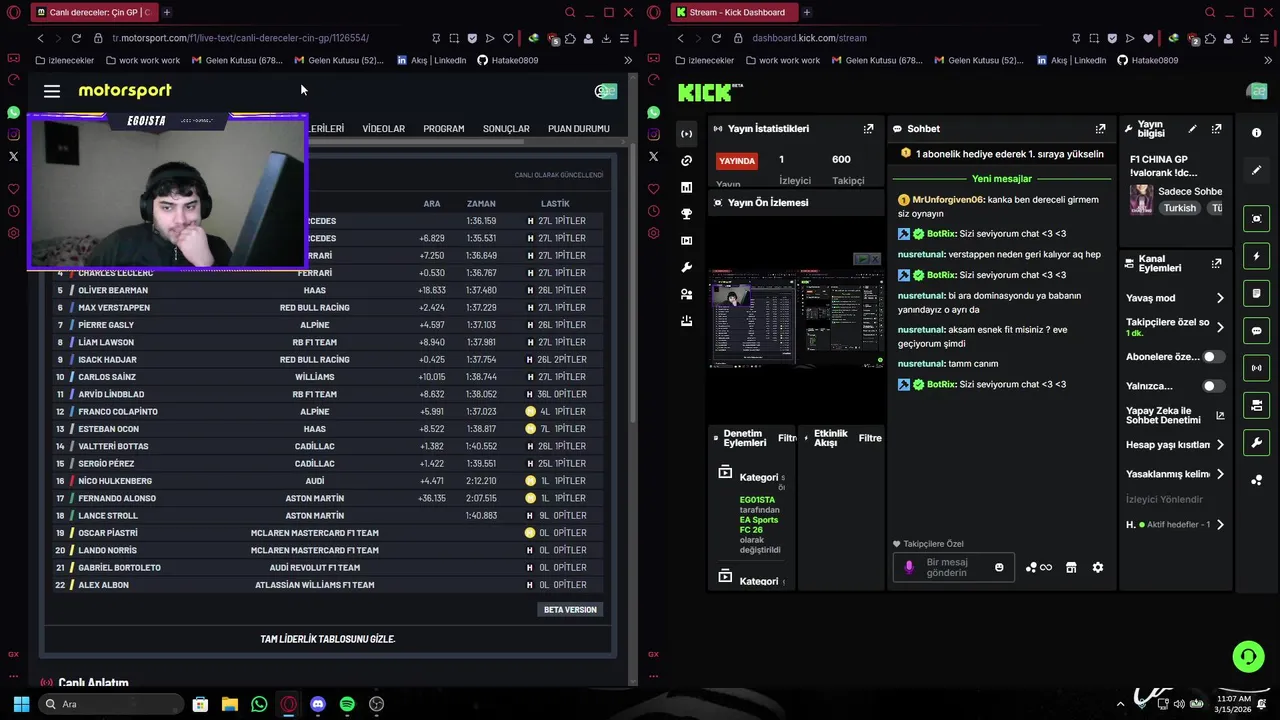The image size is (1280, 720).
Task: Toggle stream preview widget in right rail
Action: (1257, 219)
